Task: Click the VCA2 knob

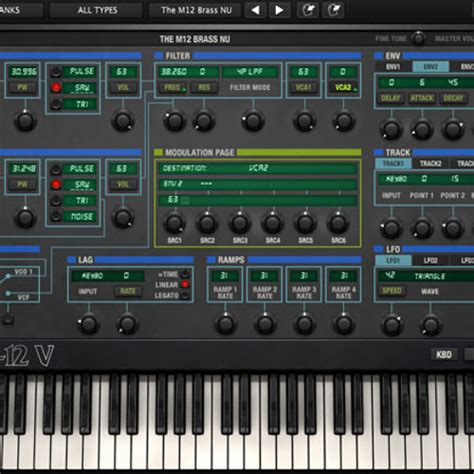Action: coord(343,121)
